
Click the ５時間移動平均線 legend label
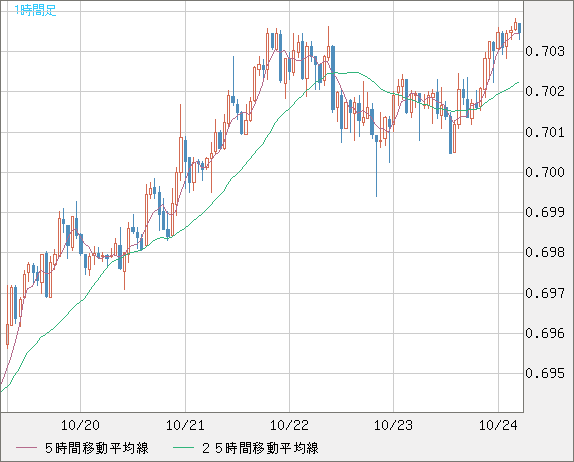point(97,448)
